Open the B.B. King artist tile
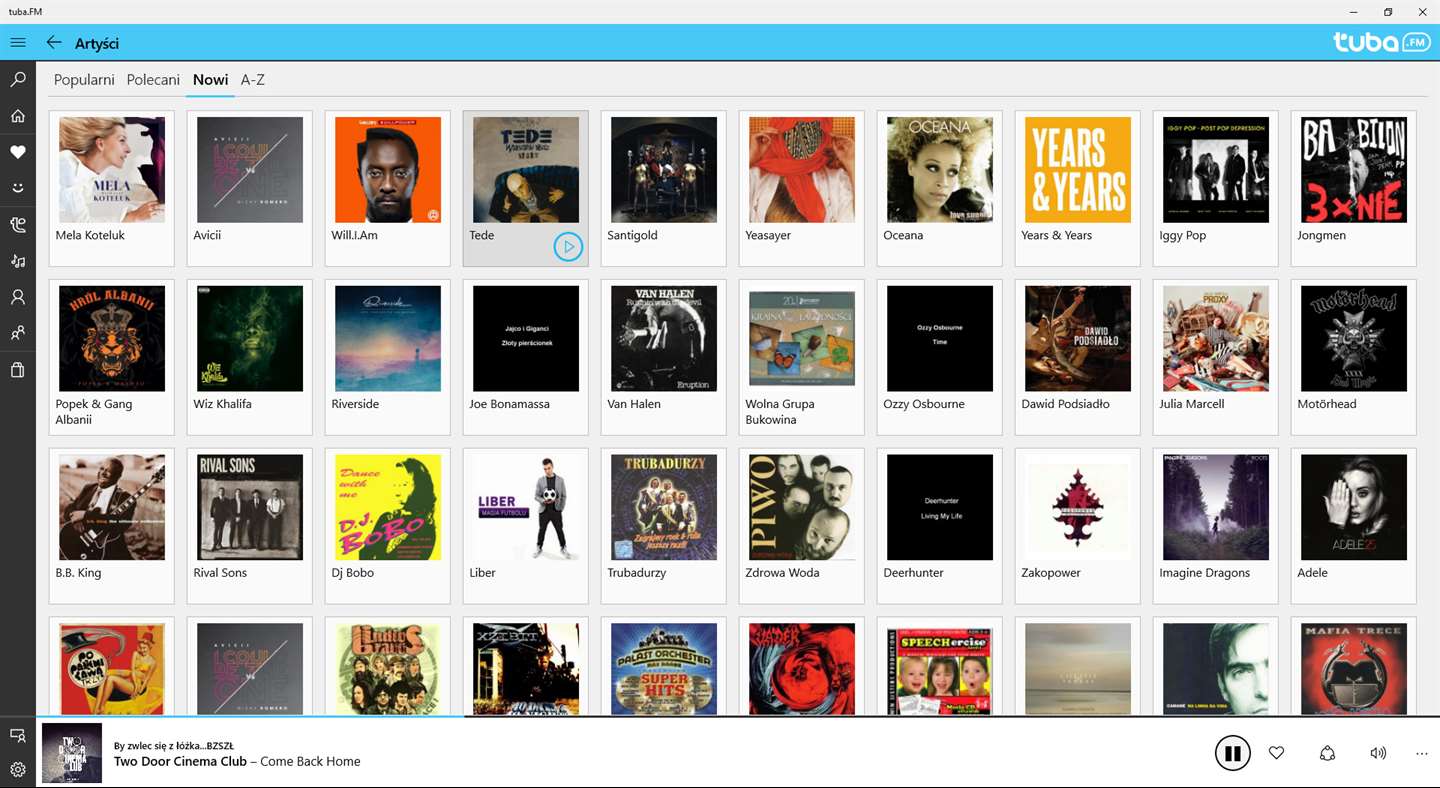The image size is (1440, 788). (112, 526)
